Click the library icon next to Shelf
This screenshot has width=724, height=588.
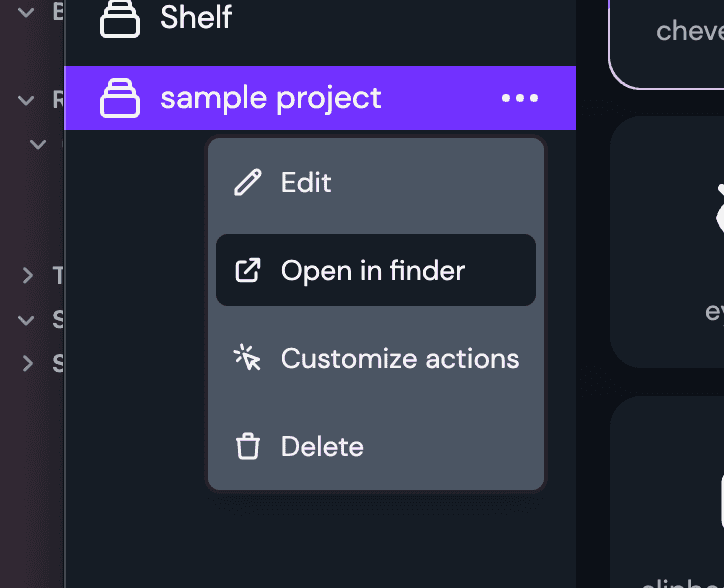(x=120, y=18)
